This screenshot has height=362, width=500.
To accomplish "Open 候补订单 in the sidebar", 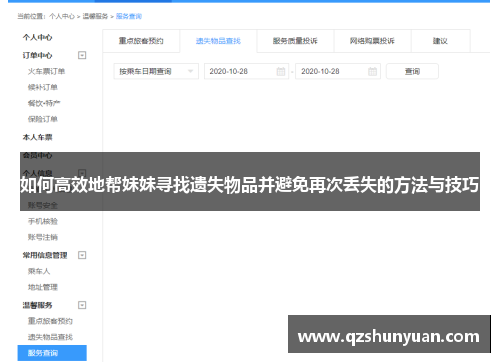I will (x=43, y=87).
